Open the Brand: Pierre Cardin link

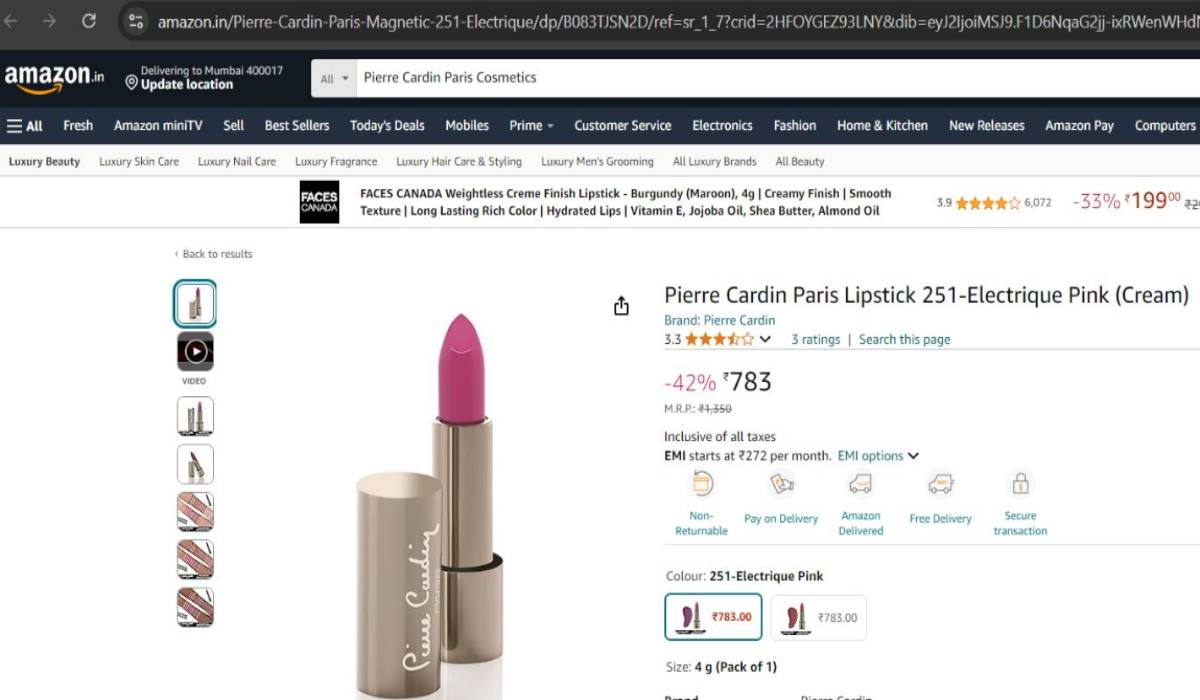coord(719,320)
